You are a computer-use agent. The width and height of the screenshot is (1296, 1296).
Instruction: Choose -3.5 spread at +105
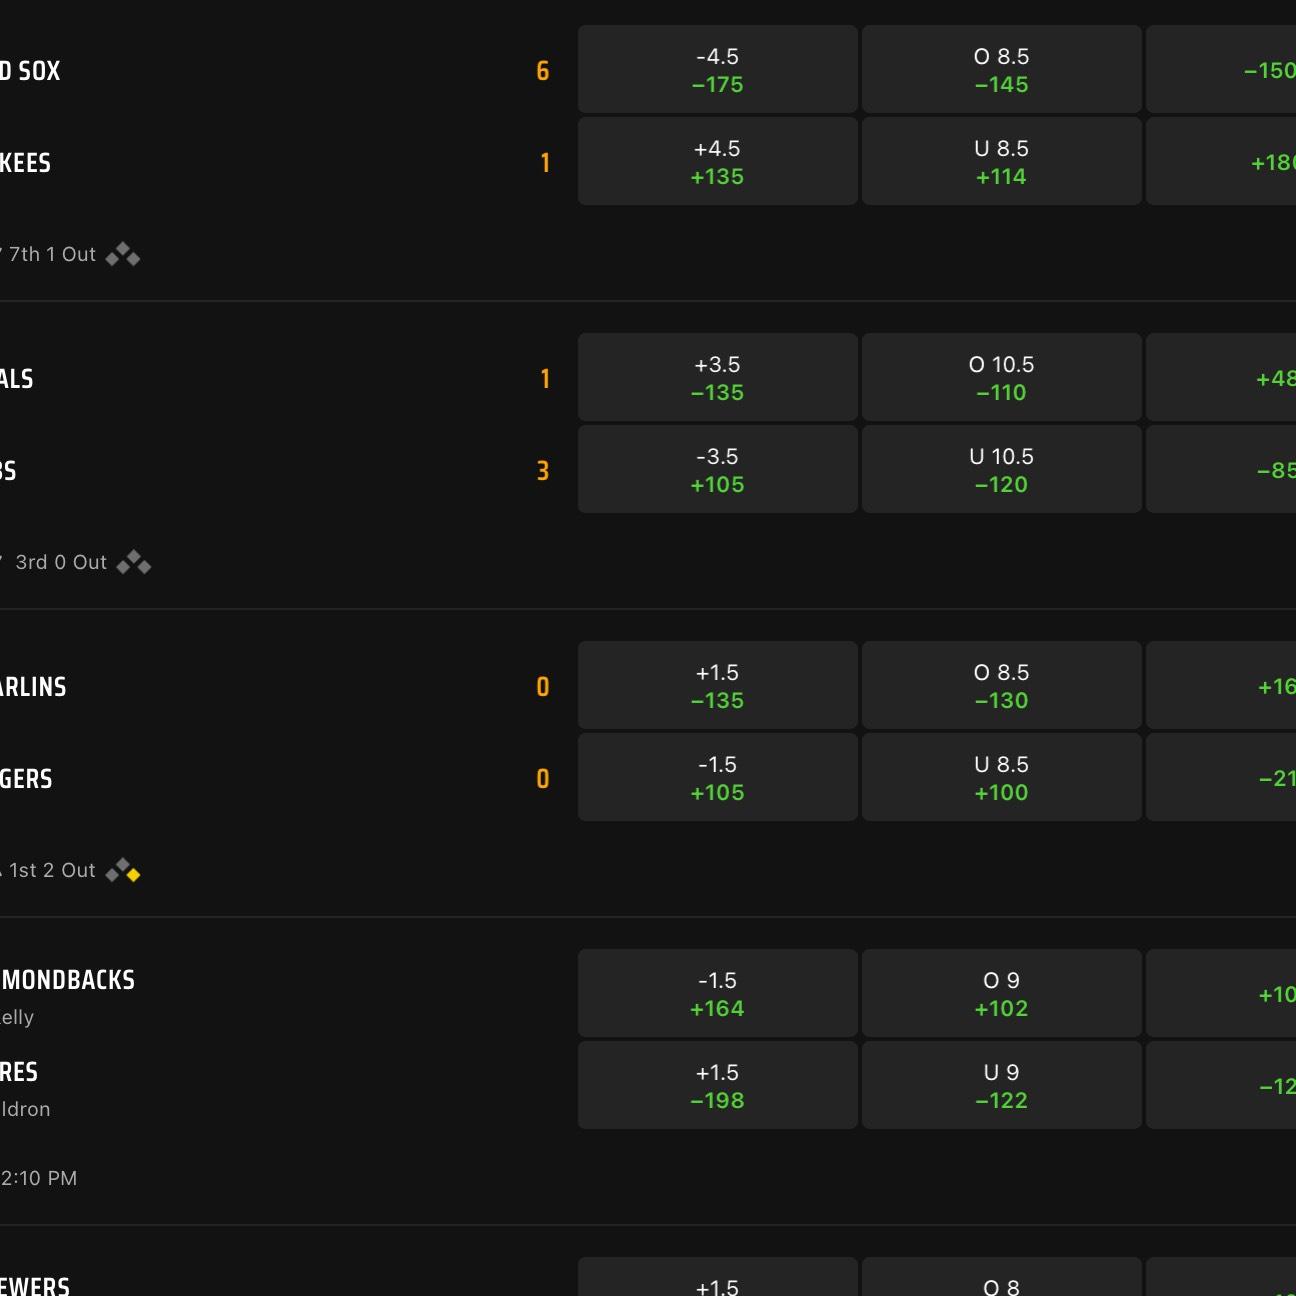(718, 470)
